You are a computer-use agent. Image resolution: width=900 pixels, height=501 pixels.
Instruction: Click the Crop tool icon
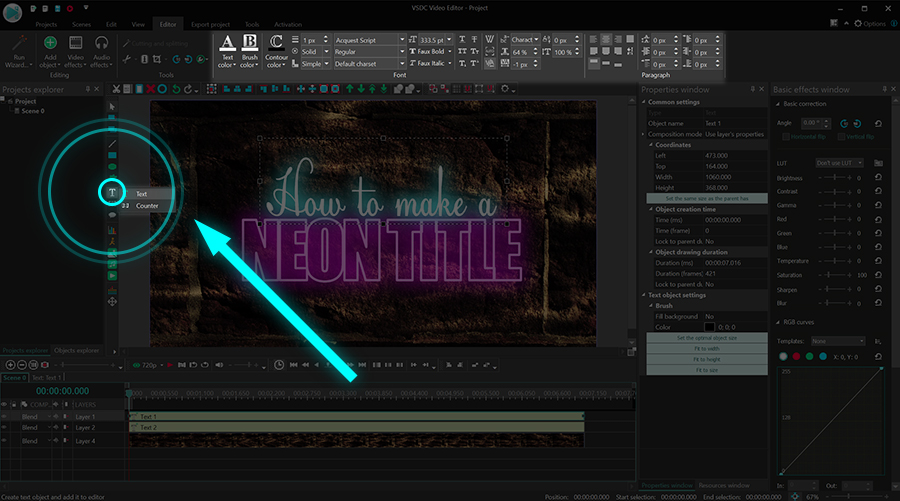(x=157, y=59)
